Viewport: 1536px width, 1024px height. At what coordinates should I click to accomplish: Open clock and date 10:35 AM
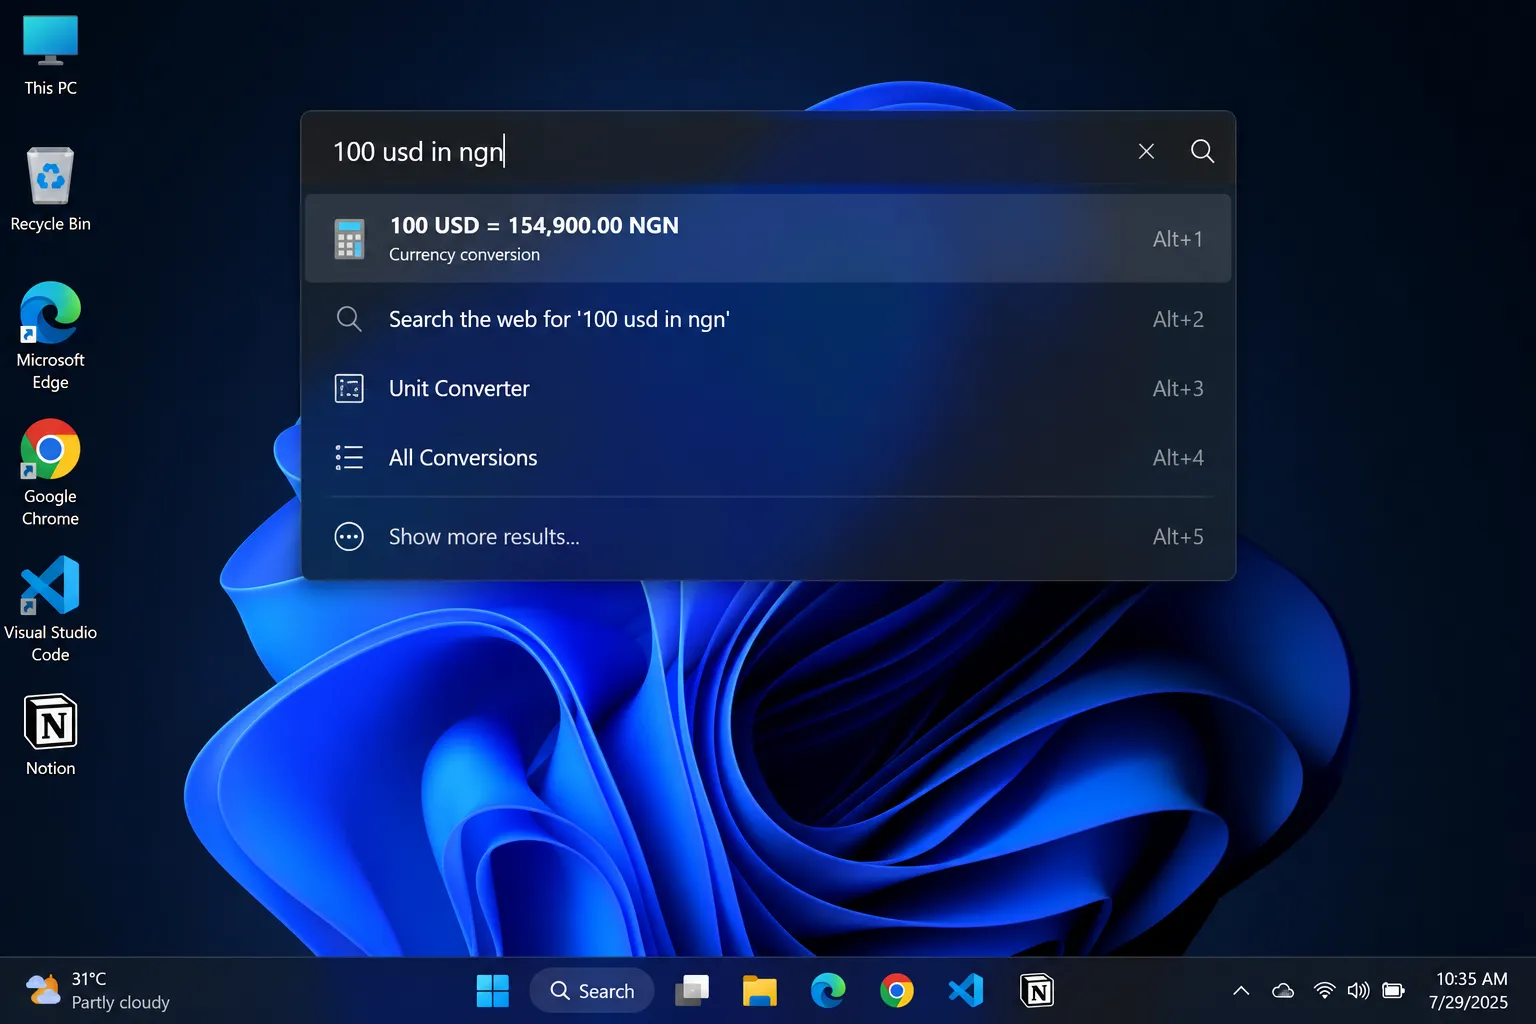pos(1469,991)
